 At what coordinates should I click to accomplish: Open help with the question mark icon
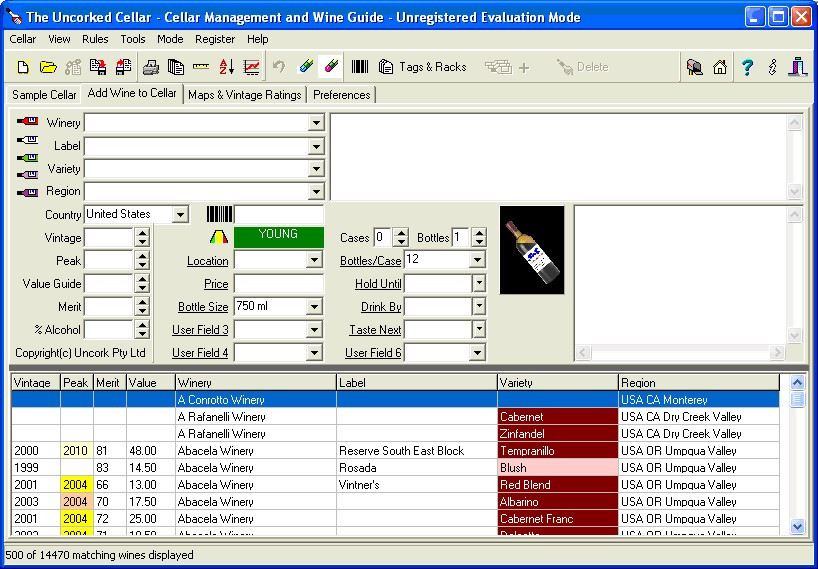point(747,67)
